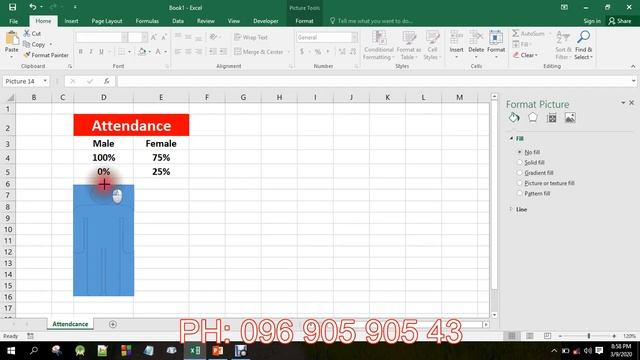The image size is (640, 360).
Task: Close the Format Picture pane
Action: [631, 102]
